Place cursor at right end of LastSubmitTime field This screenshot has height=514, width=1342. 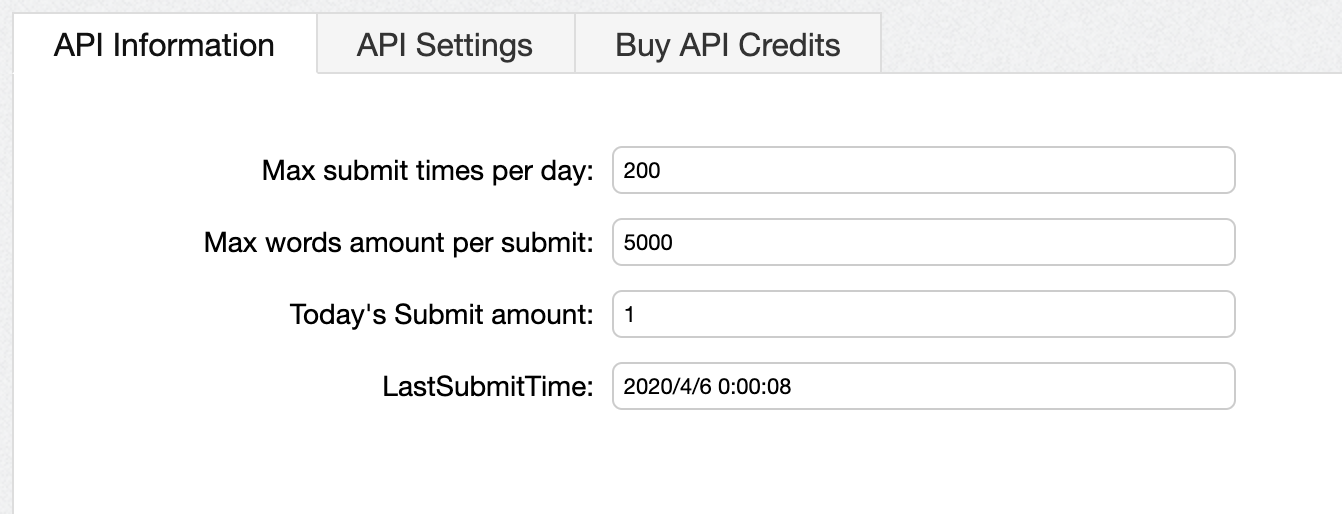pos(1220,386)
